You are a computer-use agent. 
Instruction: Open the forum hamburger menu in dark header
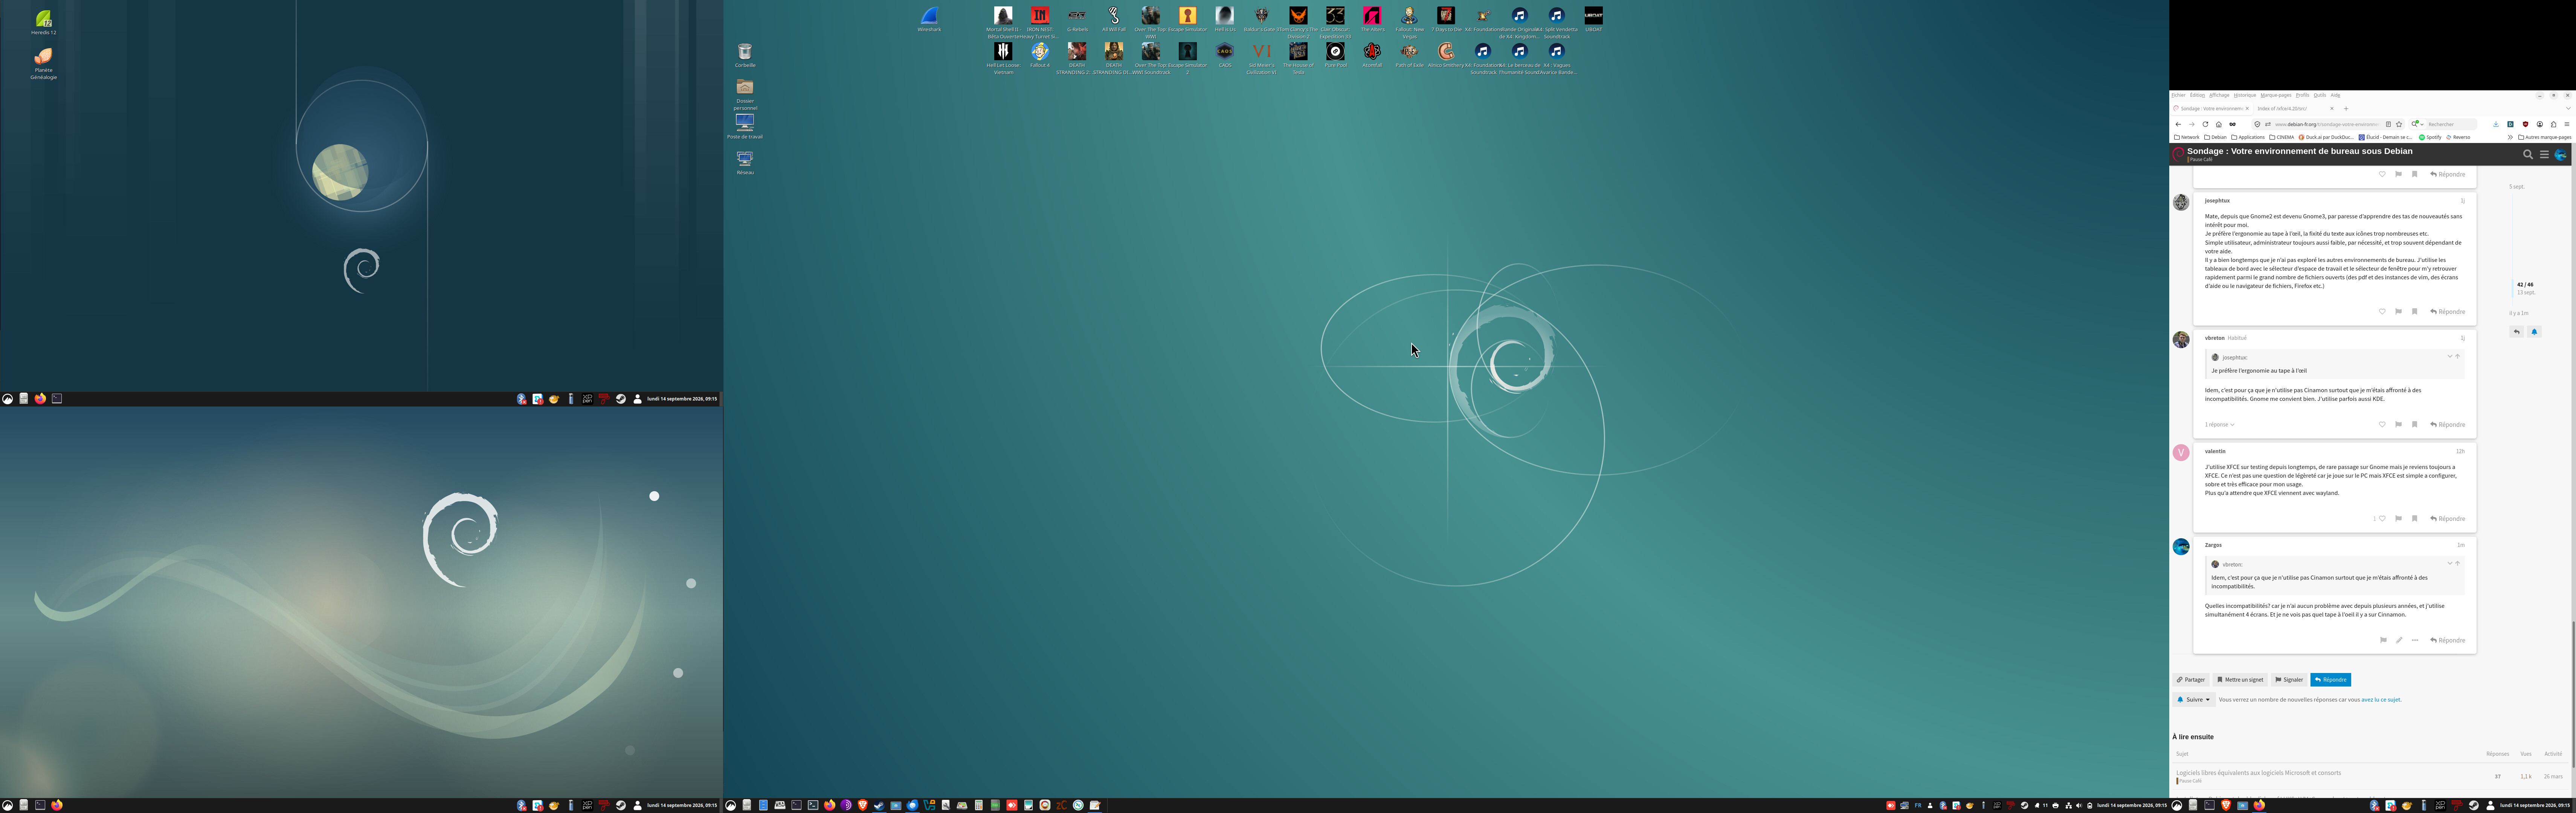2544,154
